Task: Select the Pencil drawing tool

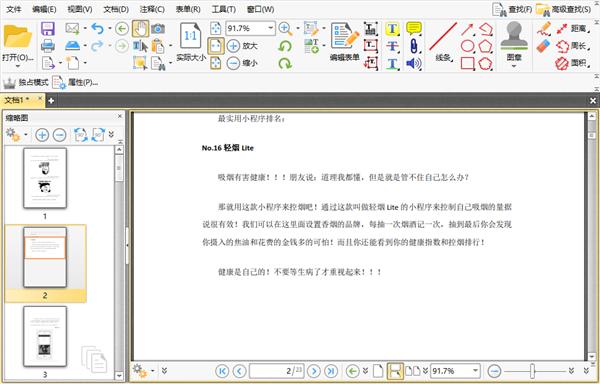Action: (543, 29)
